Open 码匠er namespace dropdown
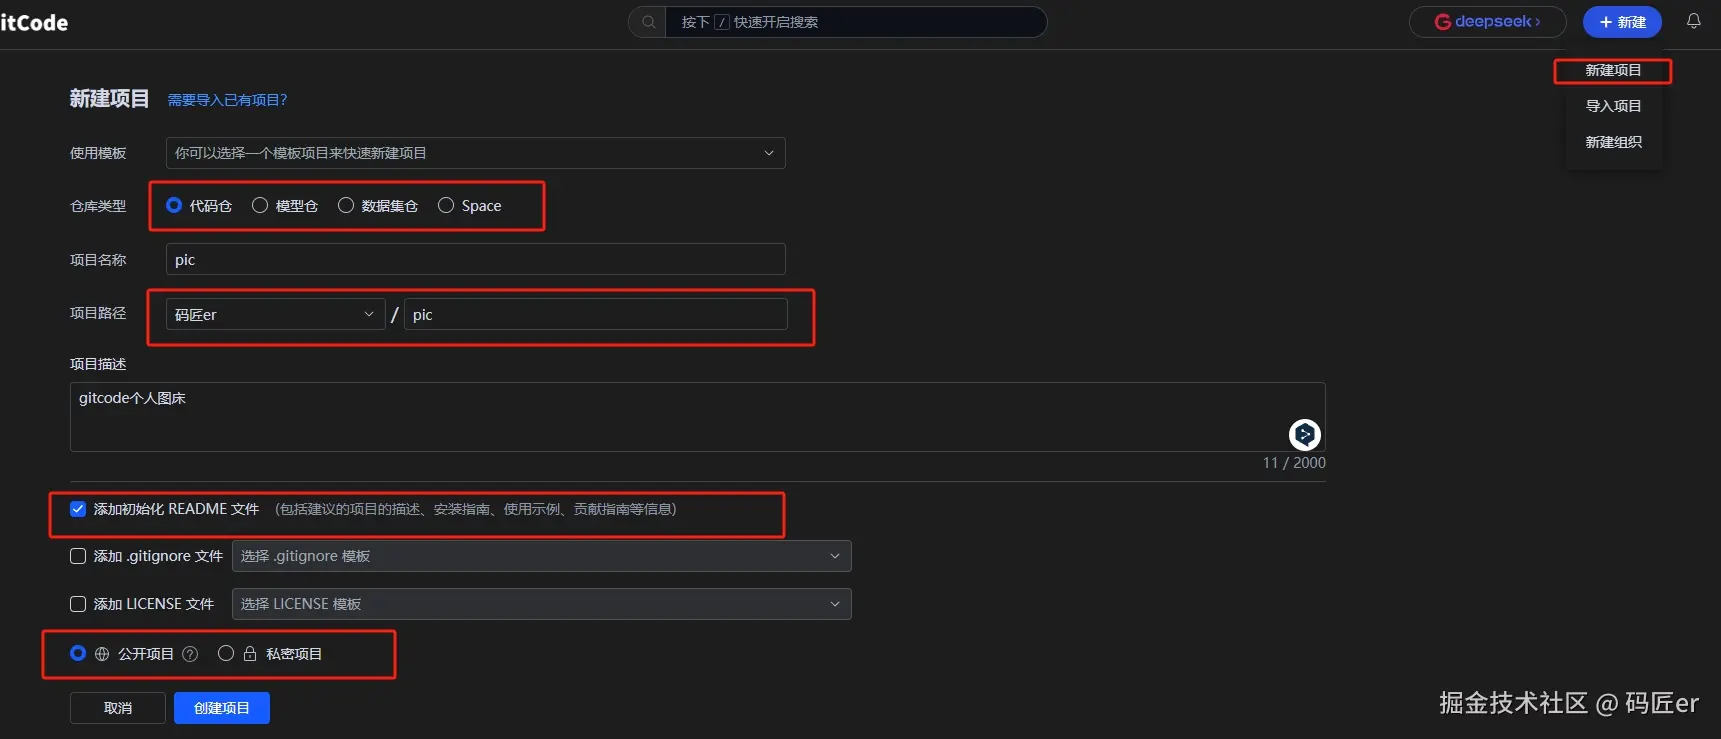This screenshot has height=739, width=1721. pos(275,314)
